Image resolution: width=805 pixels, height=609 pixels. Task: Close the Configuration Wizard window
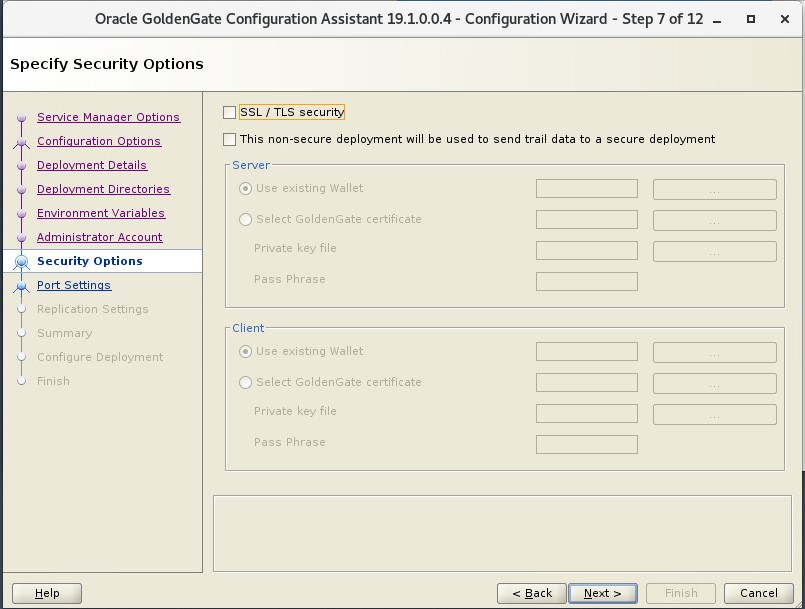[784, 19]
